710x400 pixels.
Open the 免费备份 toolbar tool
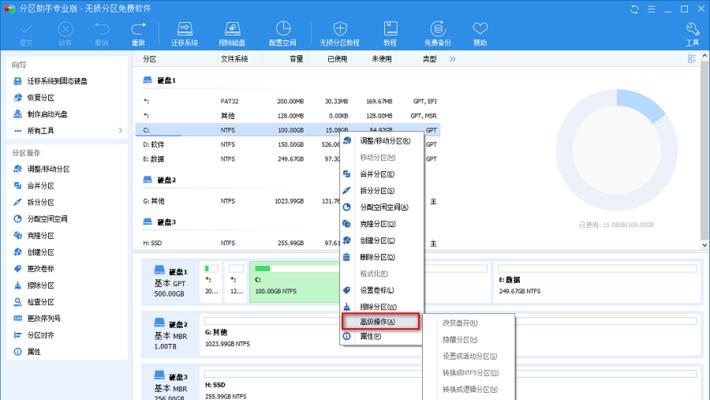coord(436,34)
